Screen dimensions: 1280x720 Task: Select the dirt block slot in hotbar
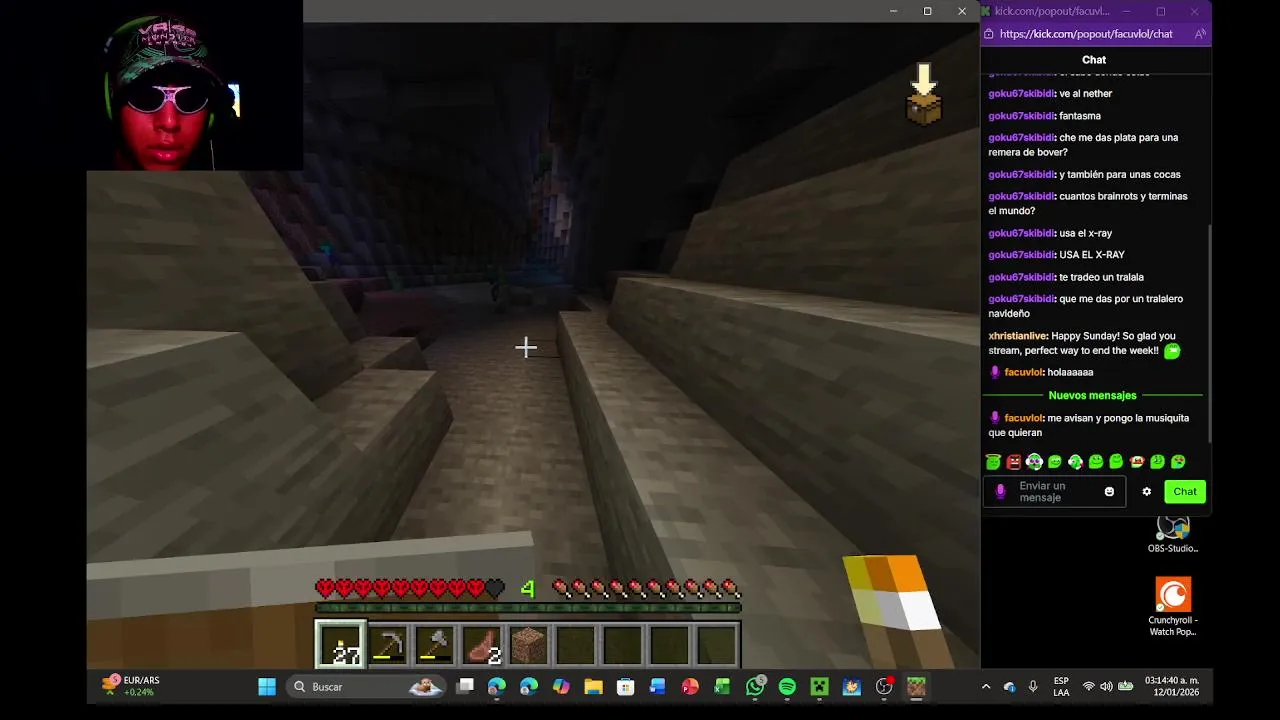pyautogui.click(x=528, y=645)
